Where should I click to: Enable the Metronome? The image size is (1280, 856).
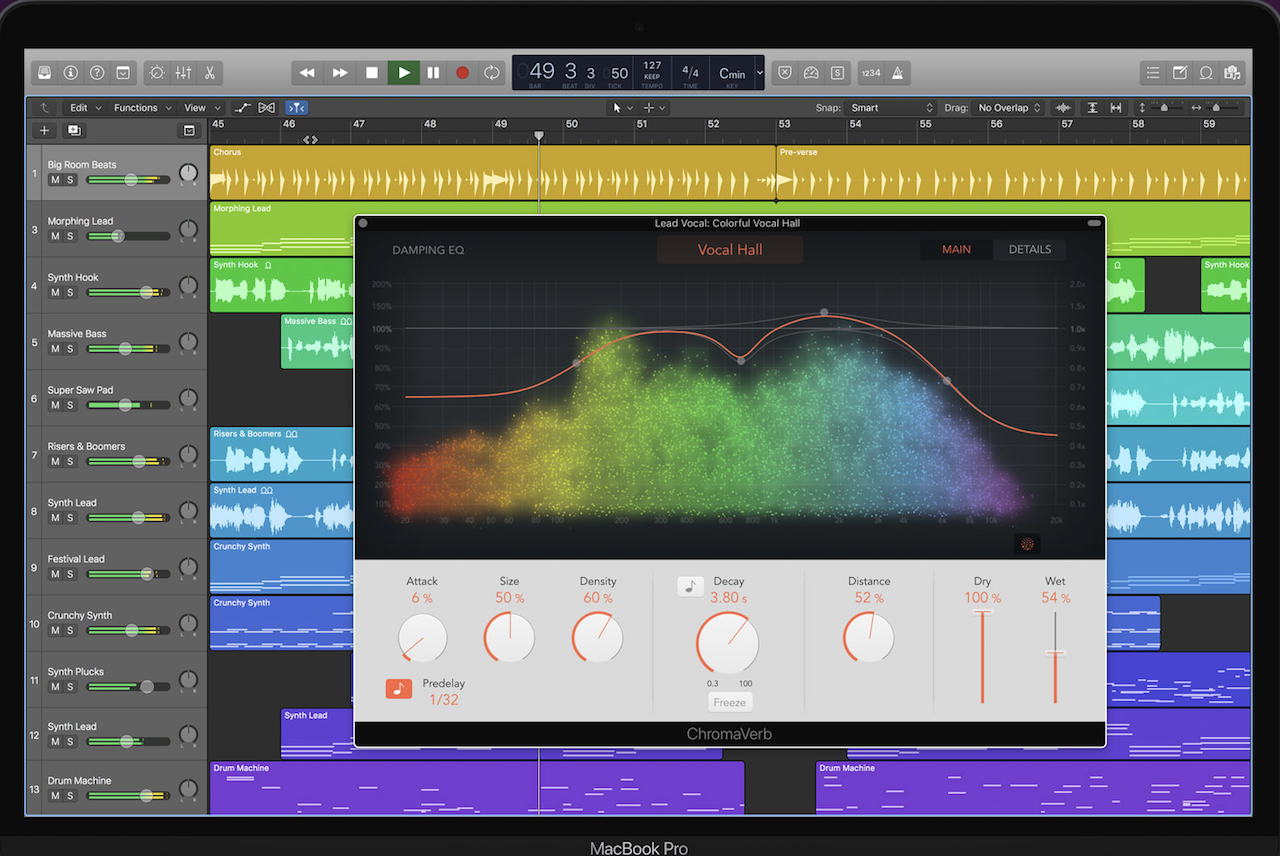(898, 72)
